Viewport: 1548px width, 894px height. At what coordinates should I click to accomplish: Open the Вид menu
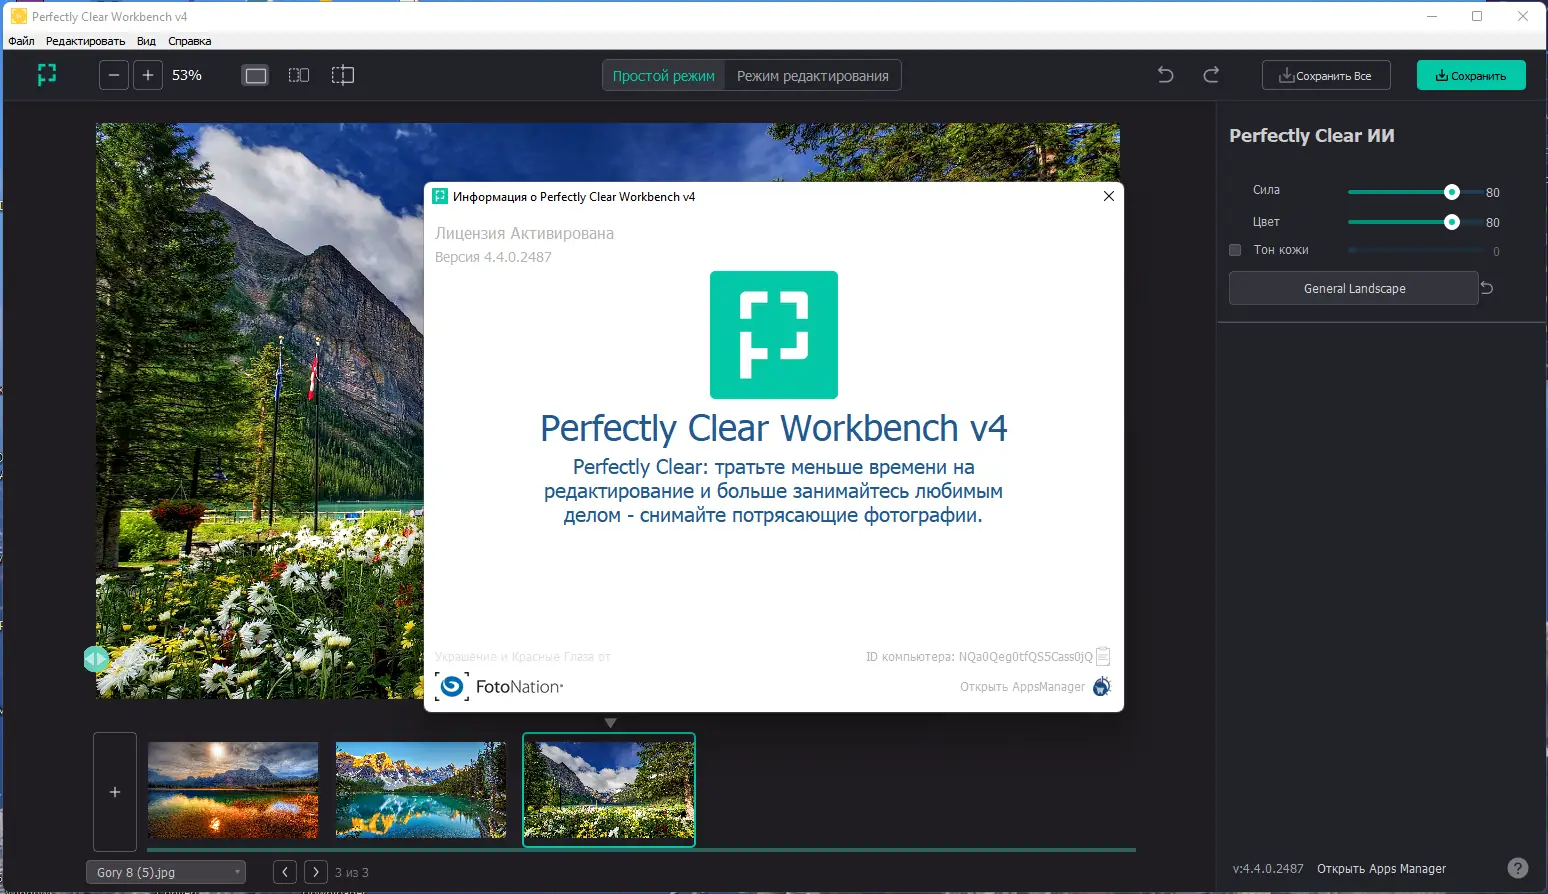(x=146, y=41)
